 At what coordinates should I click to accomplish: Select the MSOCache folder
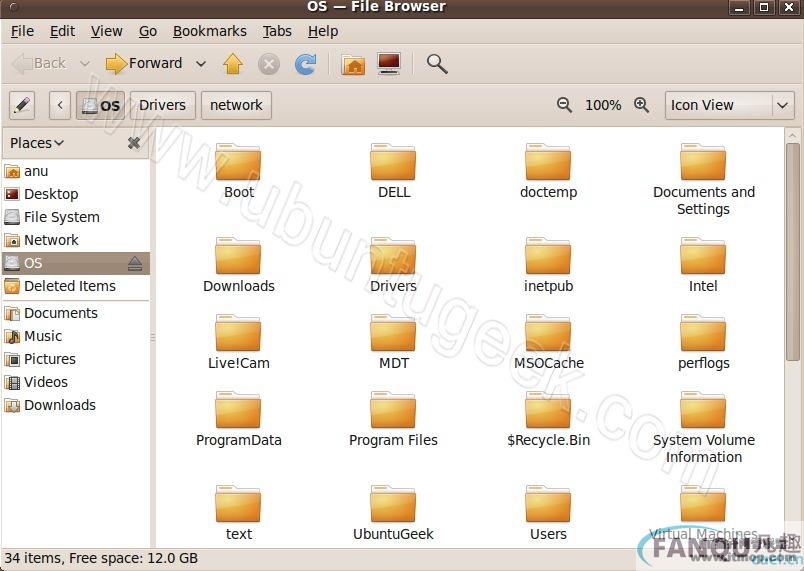548,342
